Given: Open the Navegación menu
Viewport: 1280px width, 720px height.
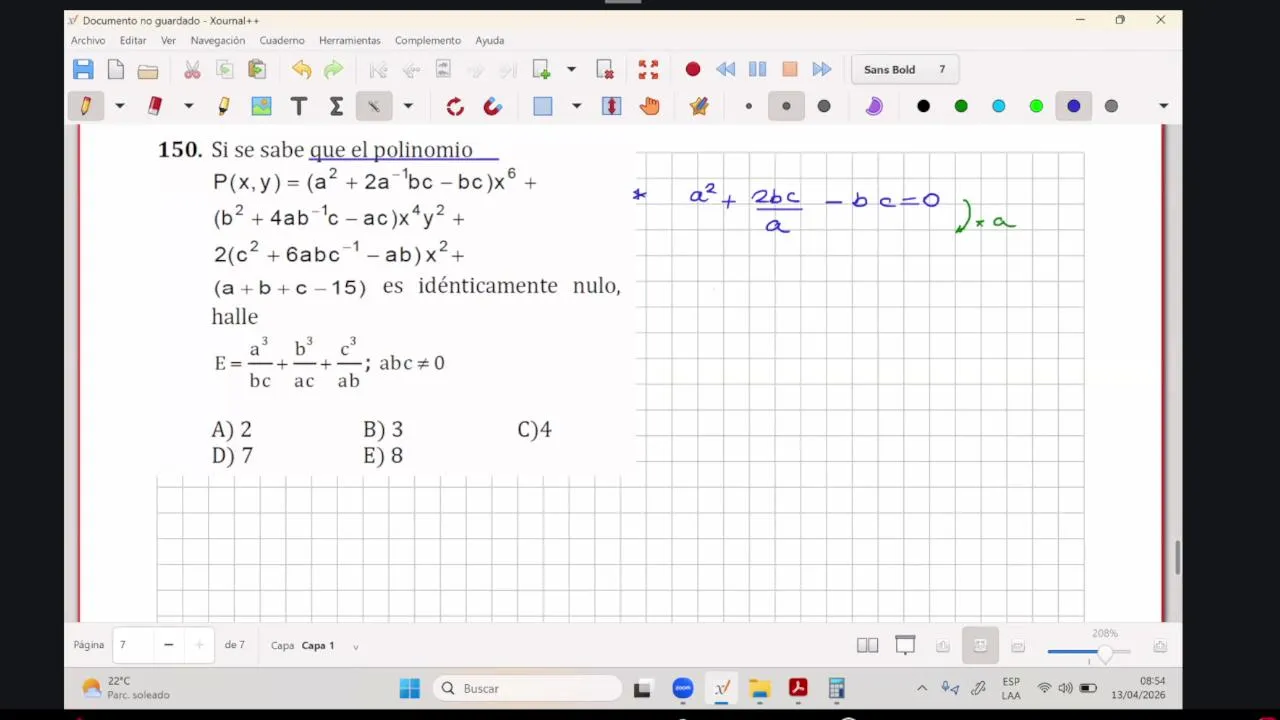Looking at the screenshot, I should [218, 40].
